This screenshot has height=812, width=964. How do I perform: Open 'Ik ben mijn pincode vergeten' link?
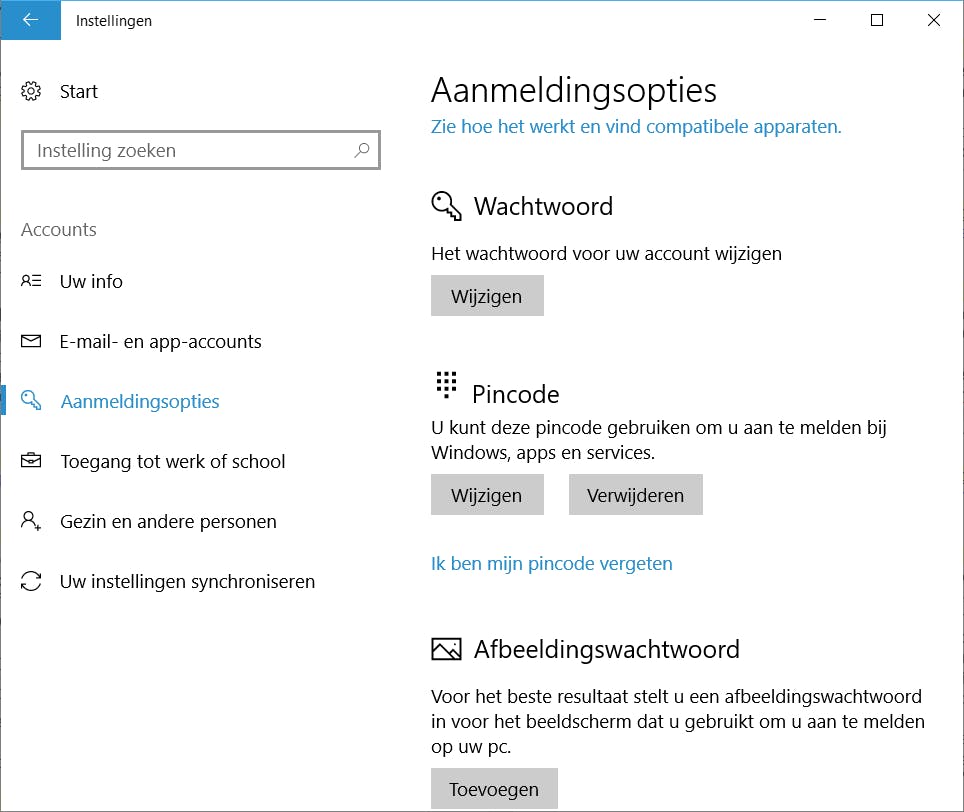click(x=551, y=563)
